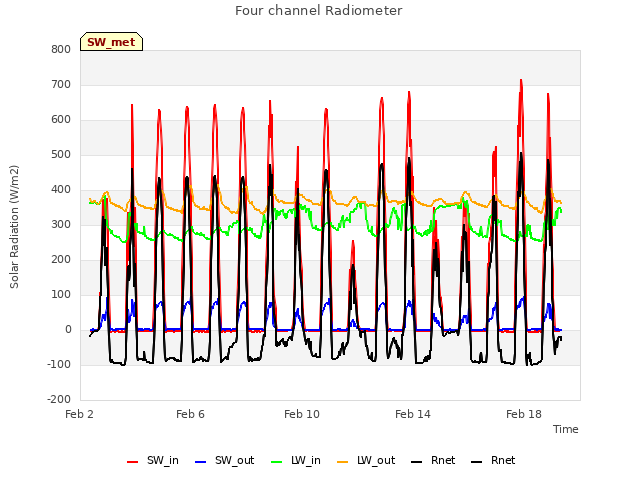Click the 500 y-axis tick label
Viewport: 640px width, 480px height.
(x=61, y=155)
